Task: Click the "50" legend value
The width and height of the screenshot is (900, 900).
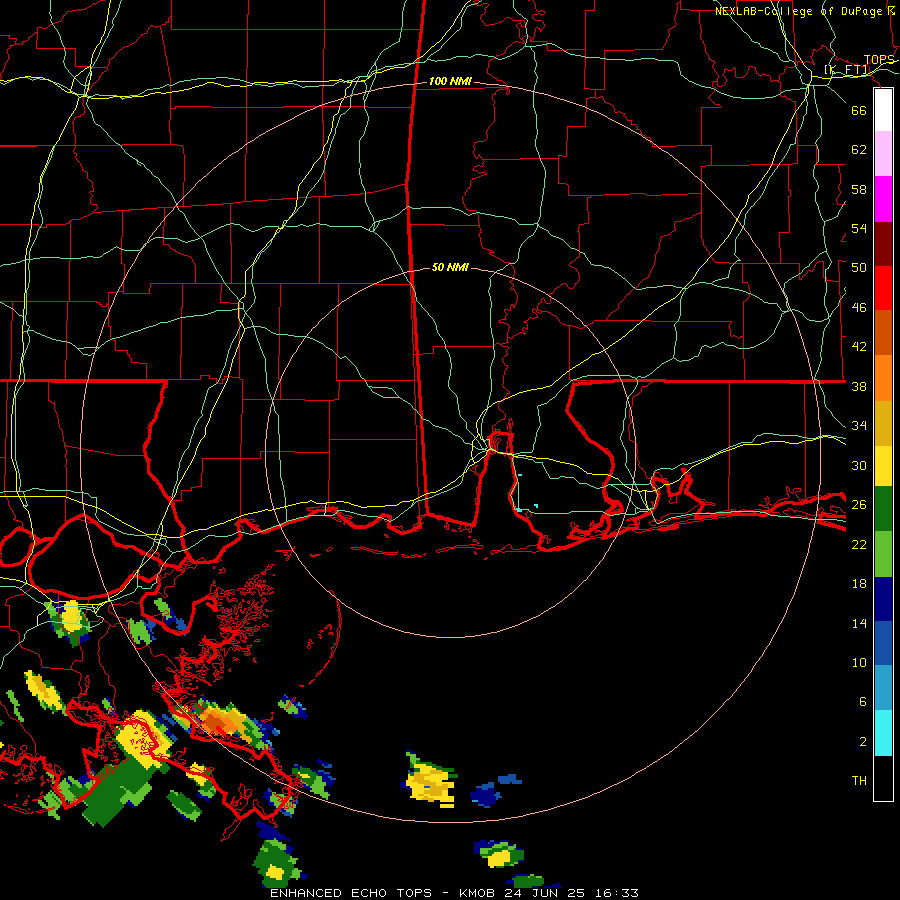Action: tap(859, 267)
